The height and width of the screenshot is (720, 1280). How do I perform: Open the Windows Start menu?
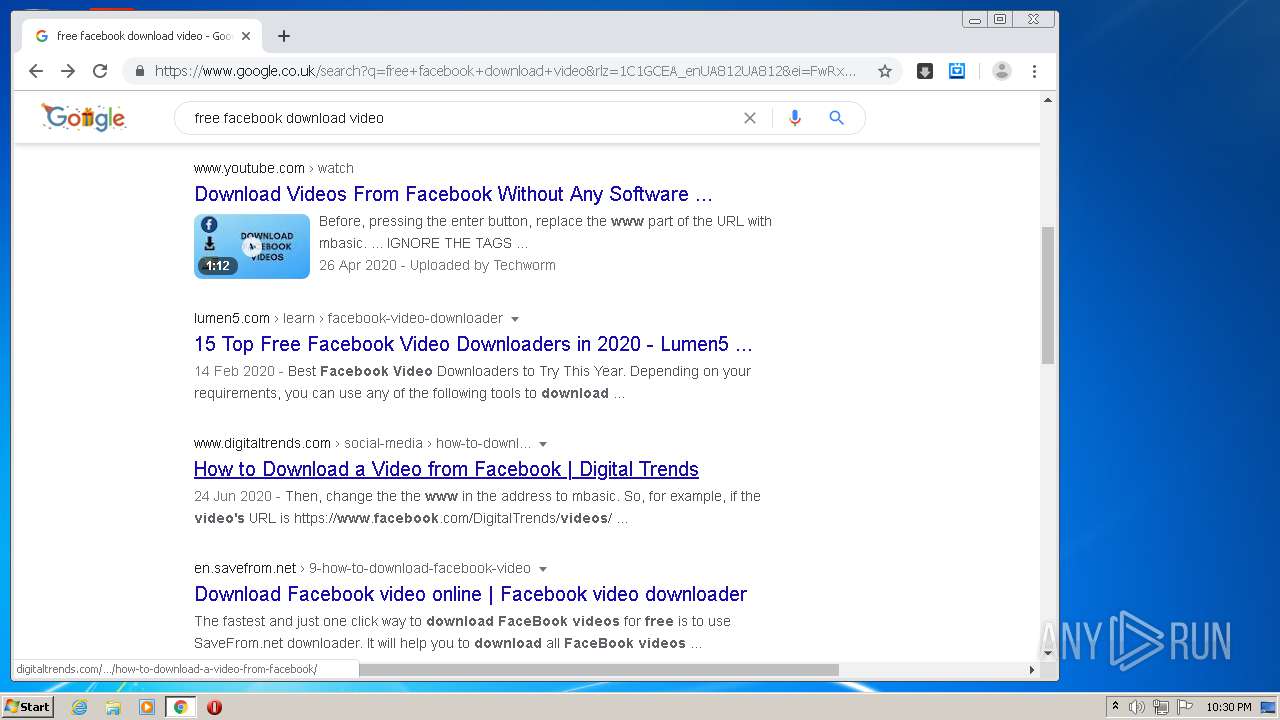[x=27, y=707]
